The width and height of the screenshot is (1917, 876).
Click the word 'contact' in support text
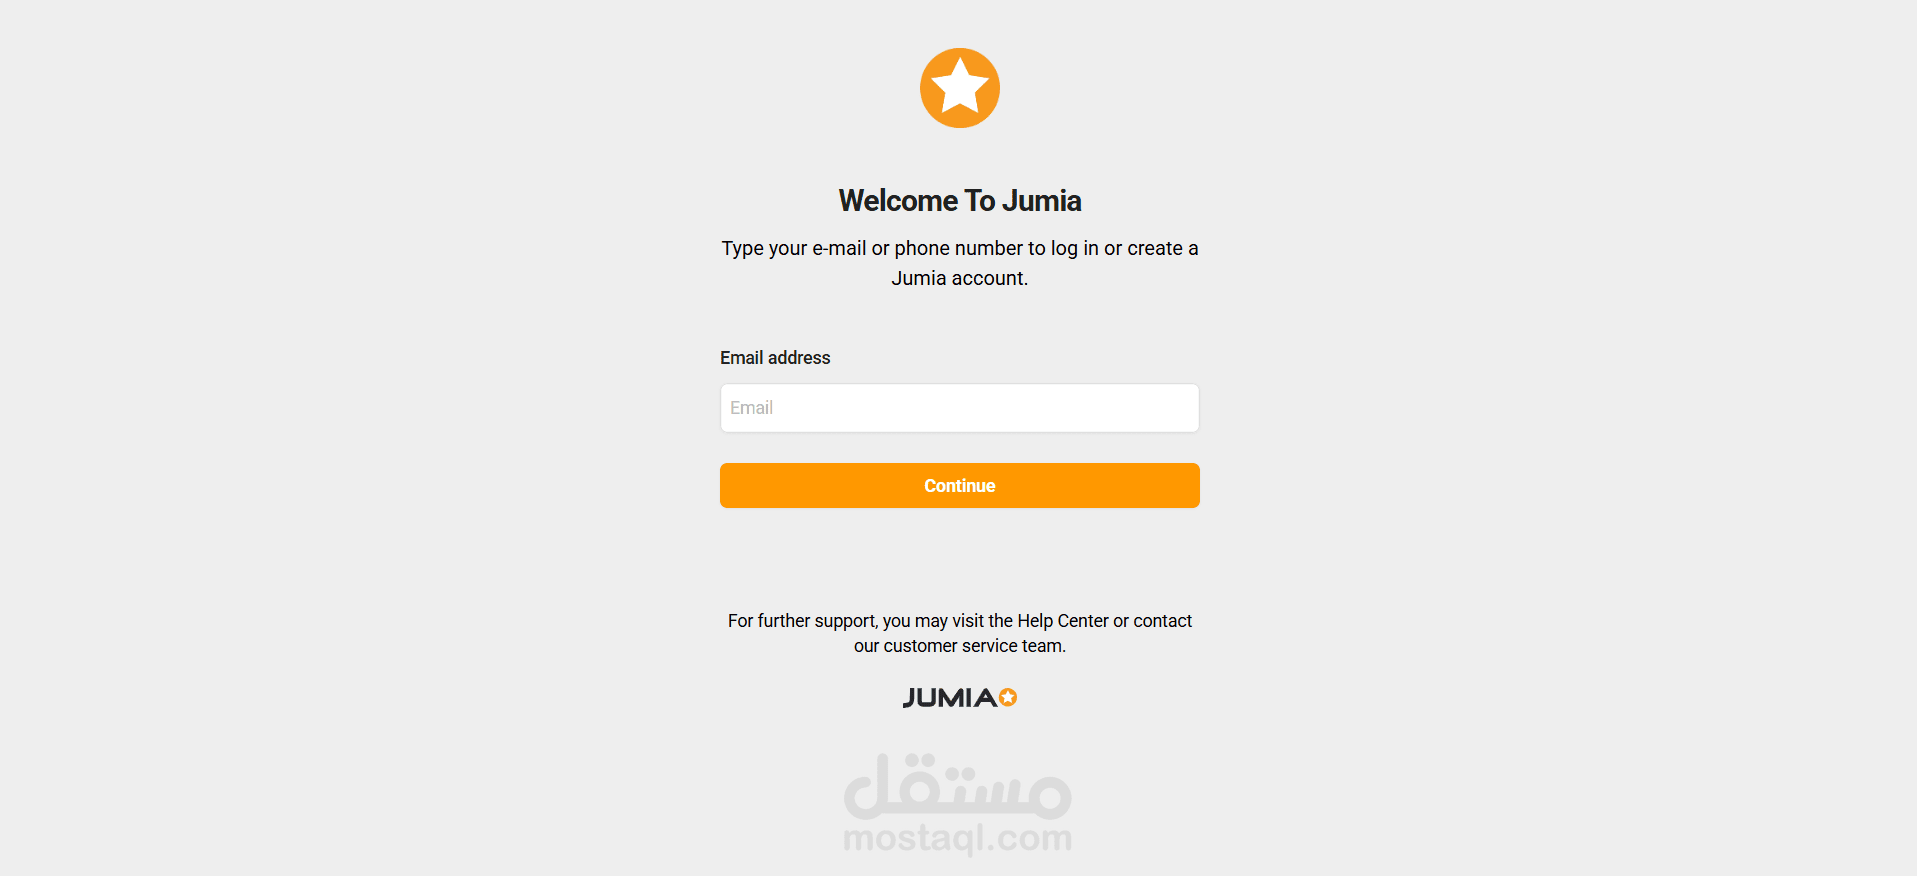tap(1162, 621)
